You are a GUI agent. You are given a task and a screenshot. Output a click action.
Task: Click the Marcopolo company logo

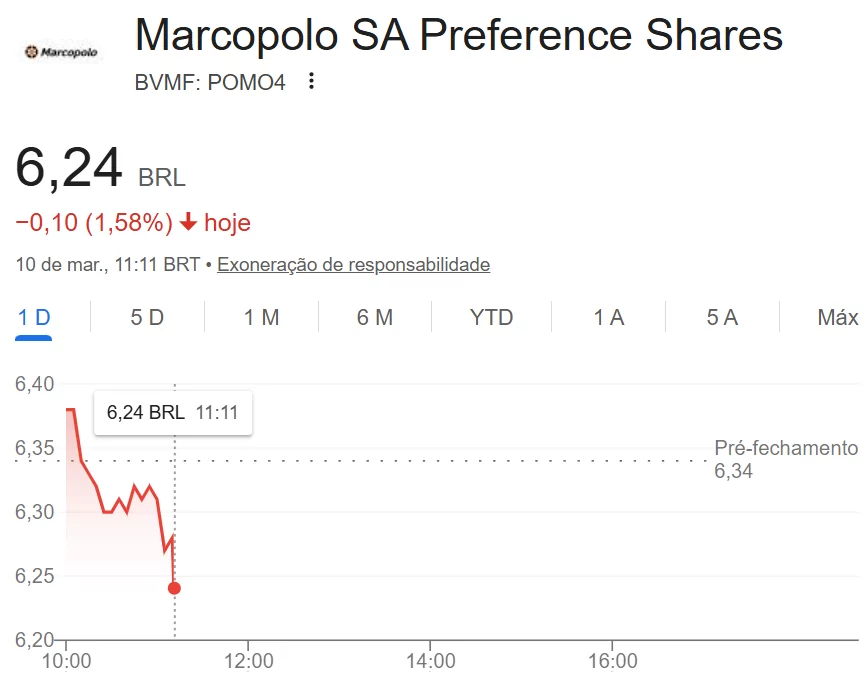point(60,51)
